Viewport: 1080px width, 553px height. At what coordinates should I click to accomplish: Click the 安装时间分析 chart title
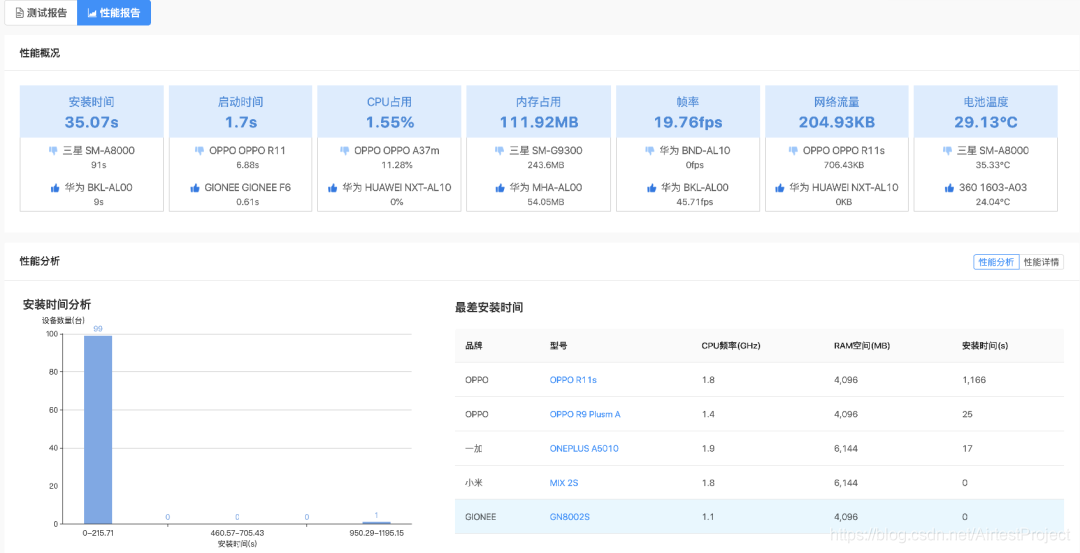pos(56,304)
